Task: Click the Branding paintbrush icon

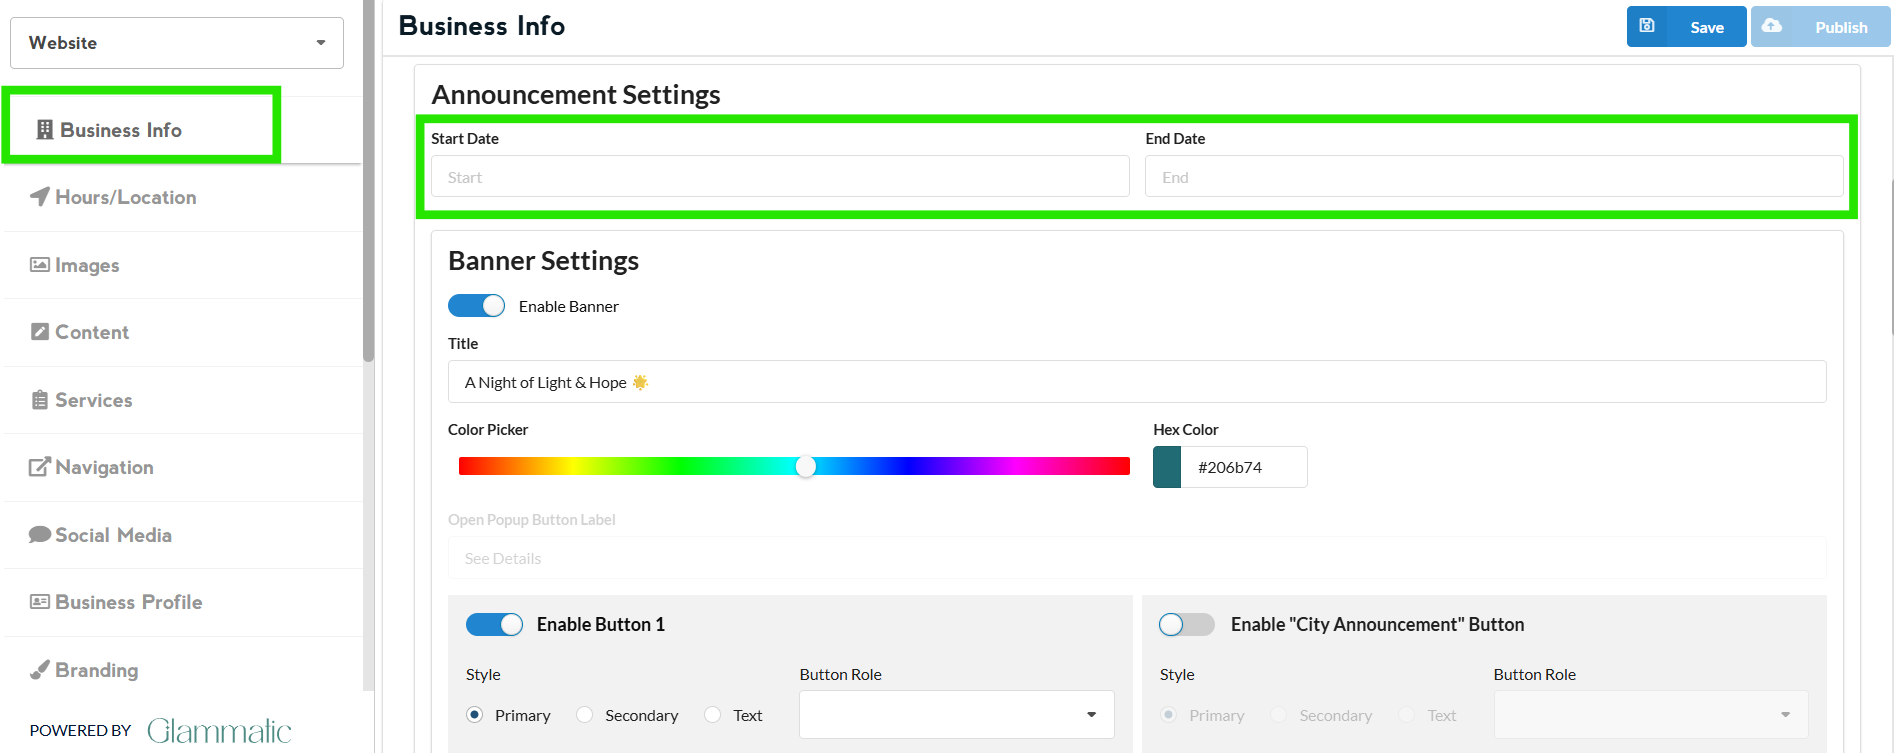Action: point(40,670)
